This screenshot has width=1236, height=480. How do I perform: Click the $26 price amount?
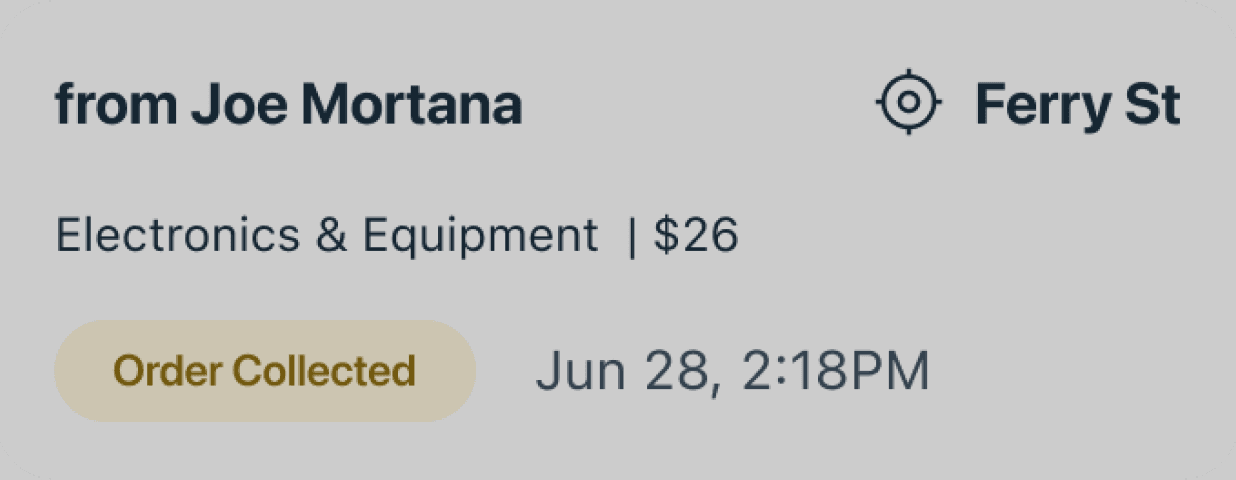pos(696,236)
